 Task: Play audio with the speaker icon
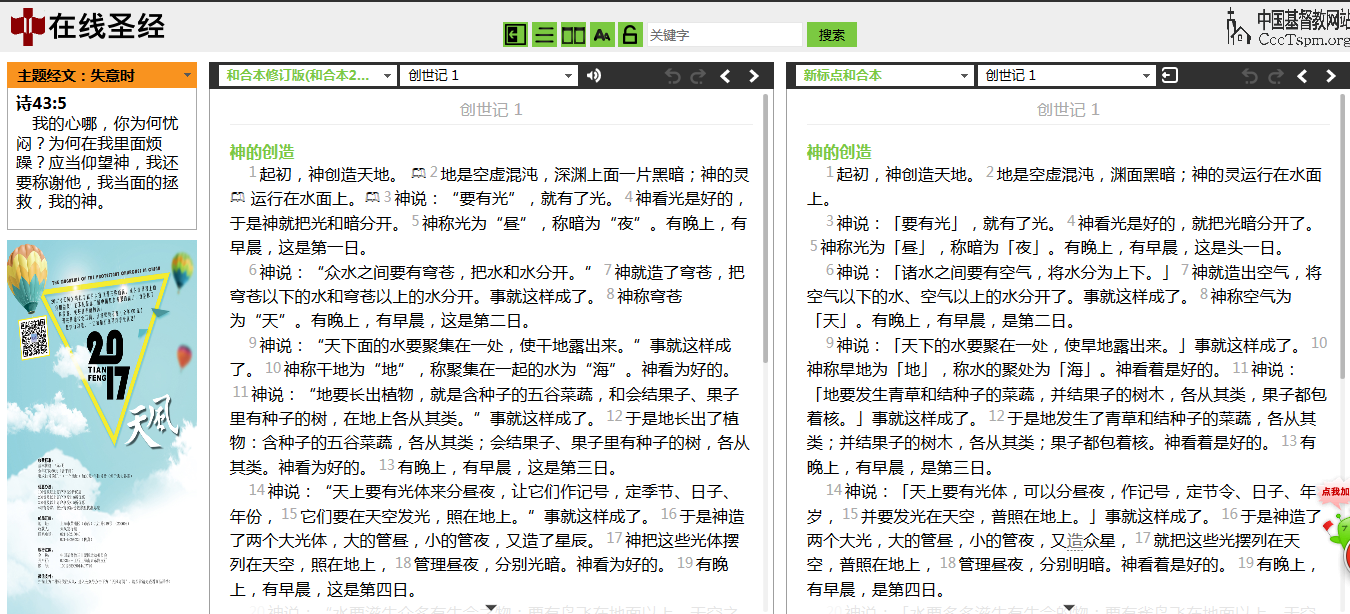tap(594, 75)
